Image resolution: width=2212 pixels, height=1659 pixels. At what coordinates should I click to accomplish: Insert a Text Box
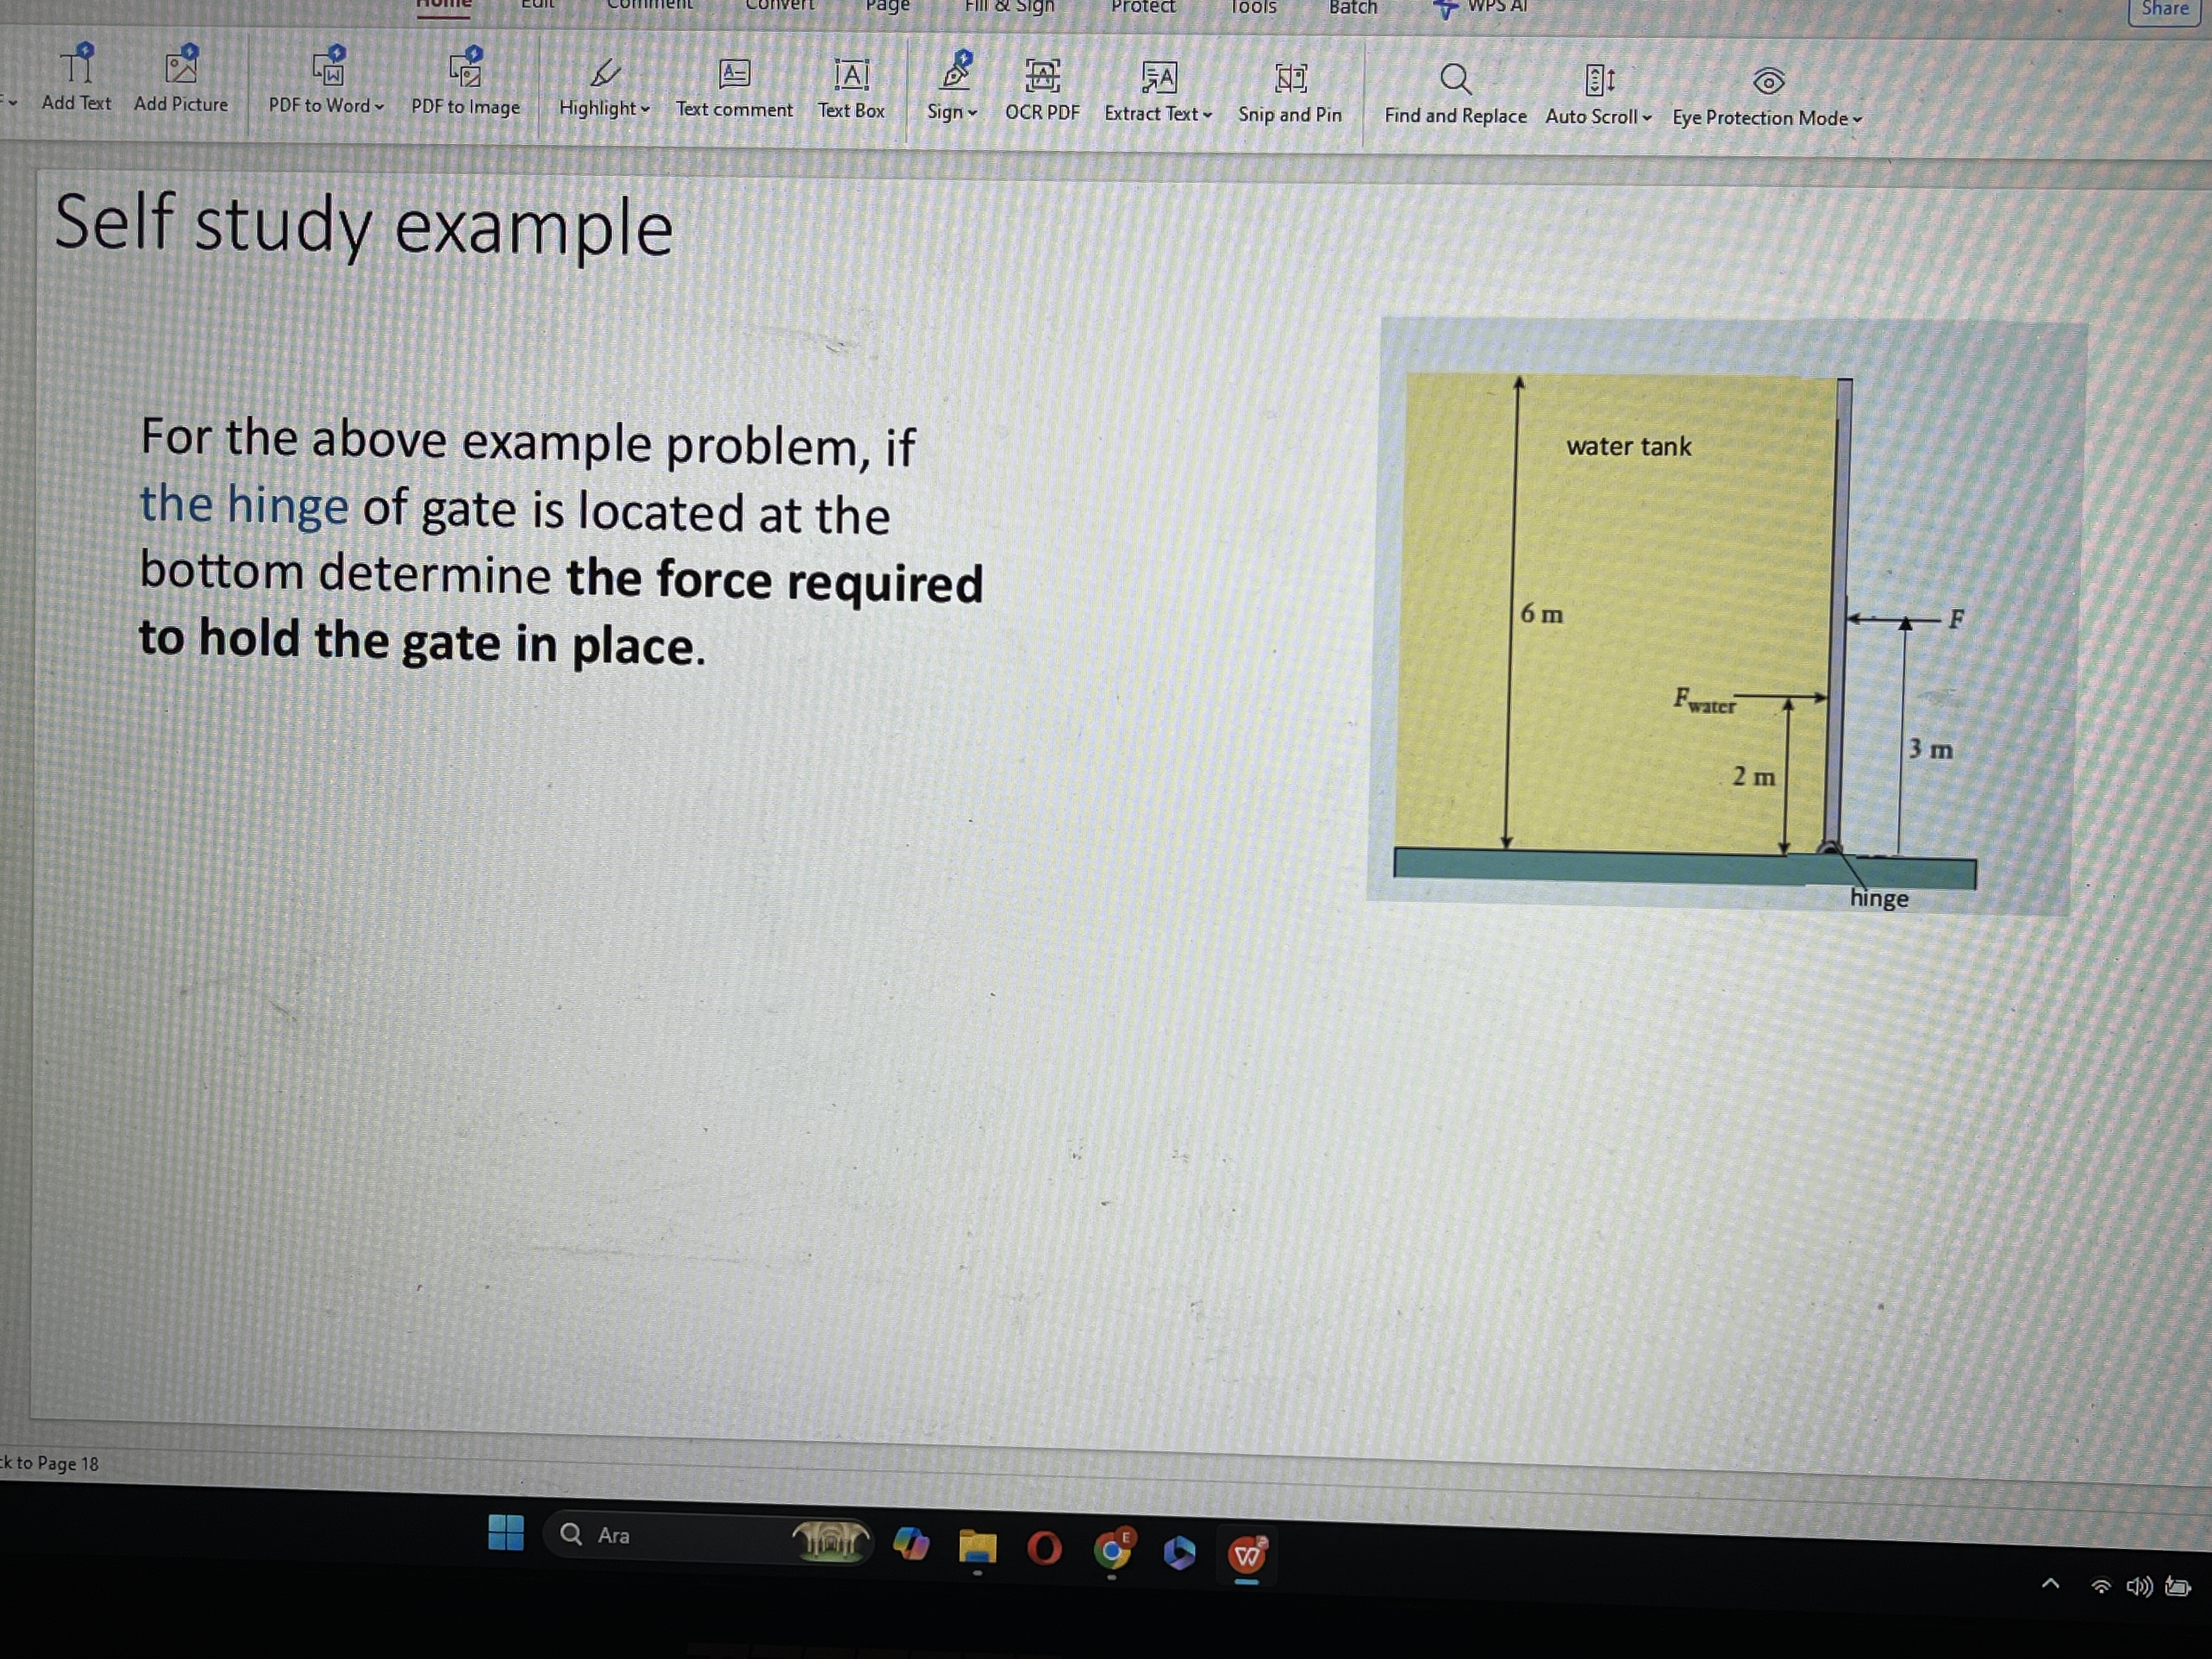coord(851,90)
